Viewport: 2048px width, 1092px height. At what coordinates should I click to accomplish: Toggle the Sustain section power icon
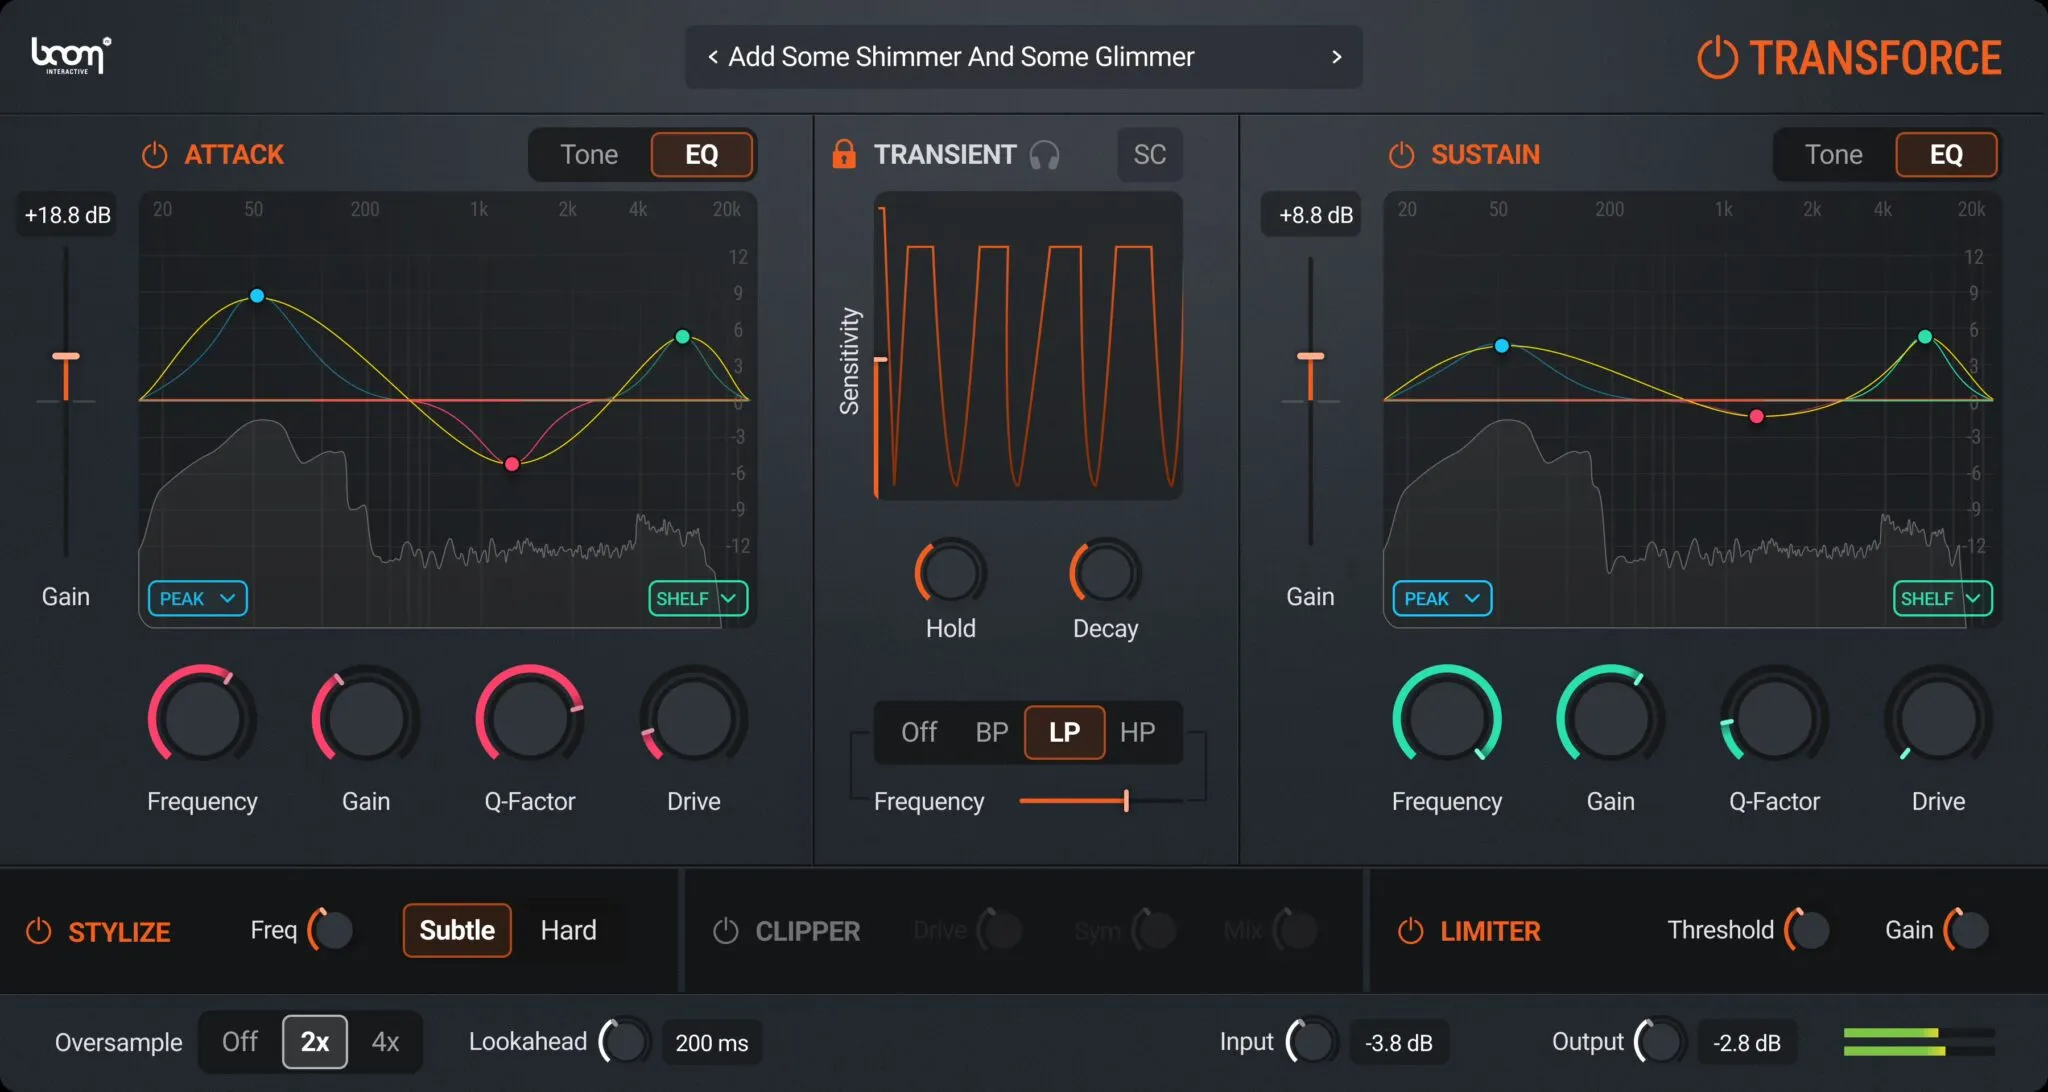1401,155
